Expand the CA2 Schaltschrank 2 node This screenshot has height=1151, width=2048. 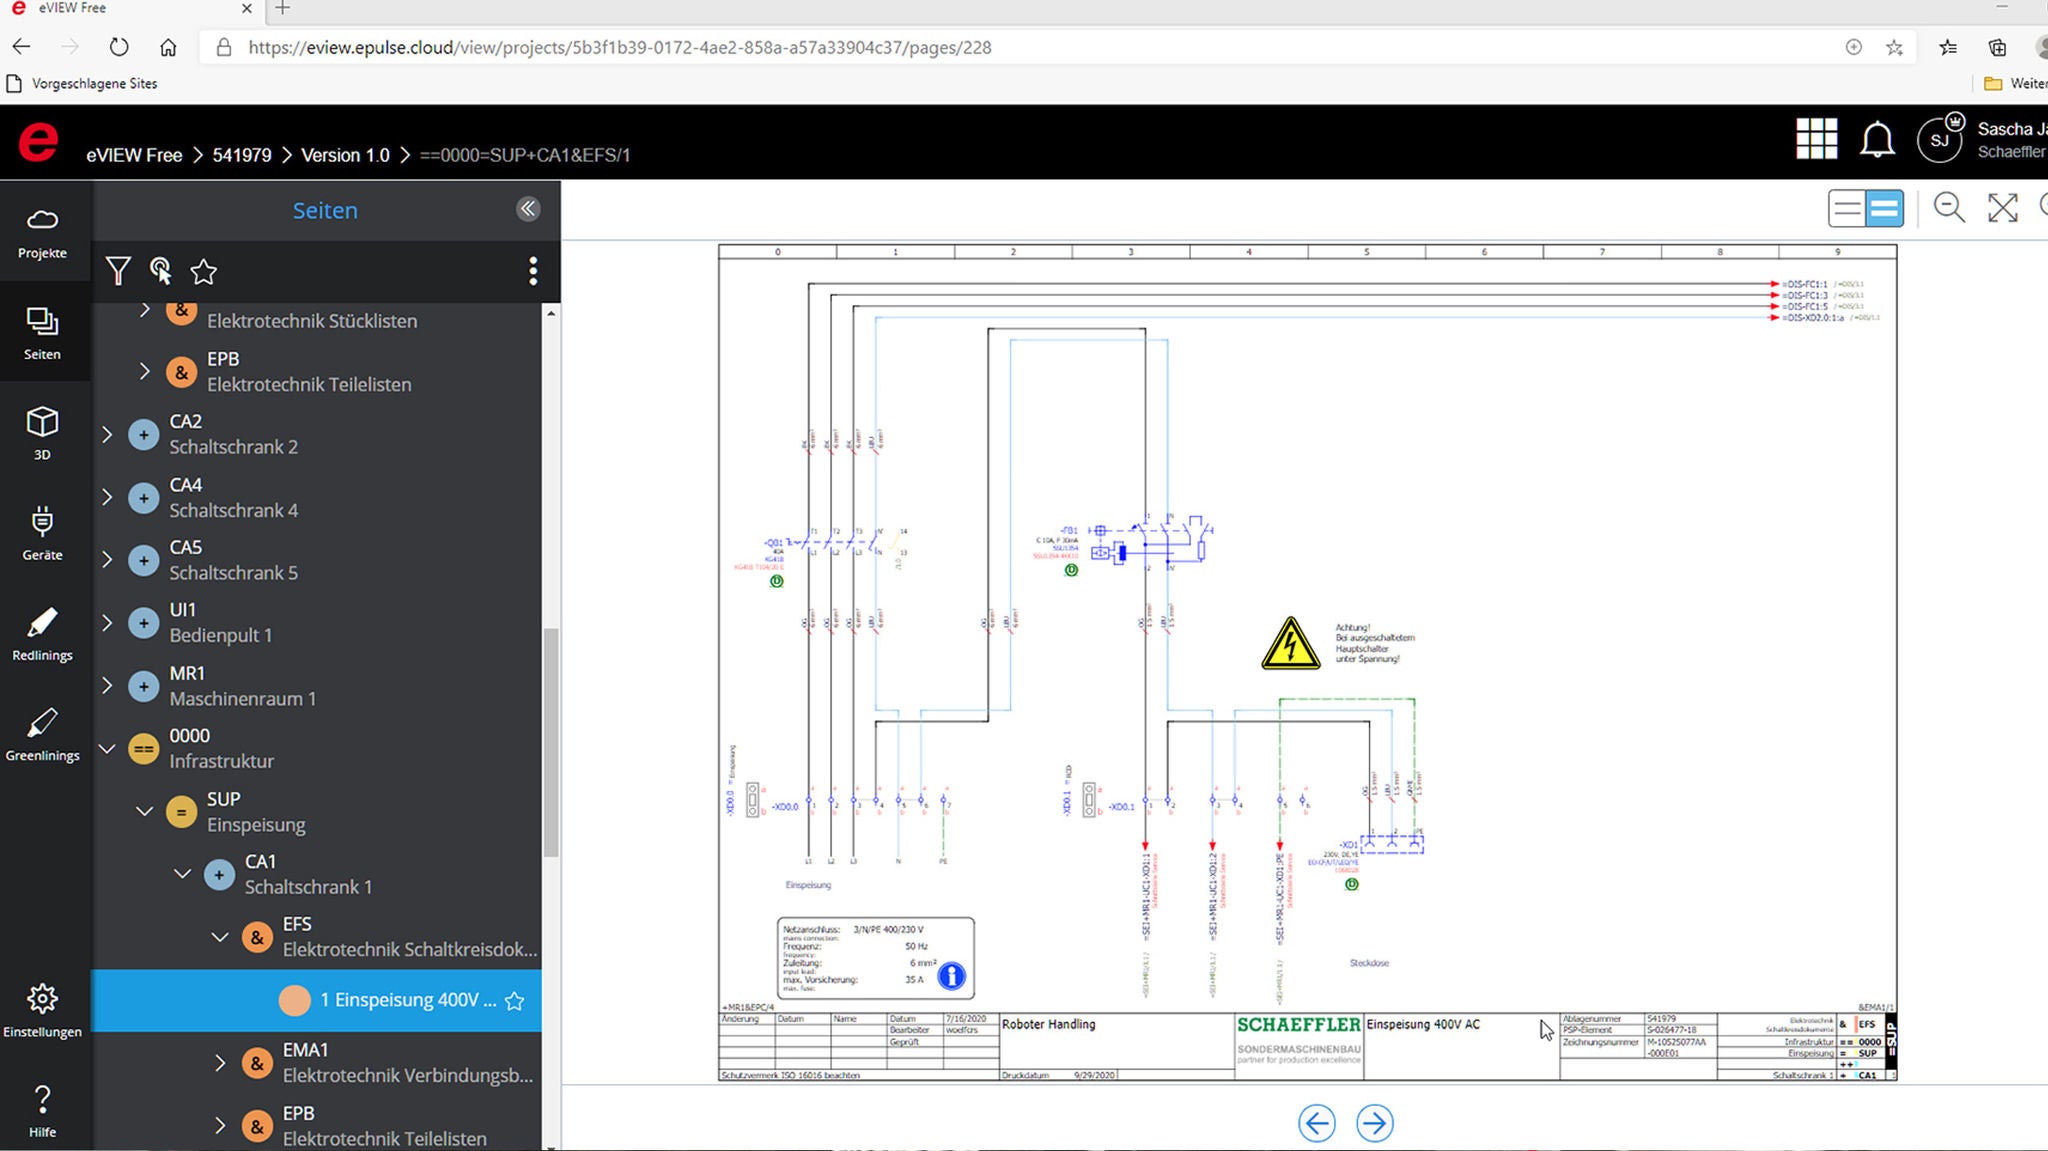107,434
